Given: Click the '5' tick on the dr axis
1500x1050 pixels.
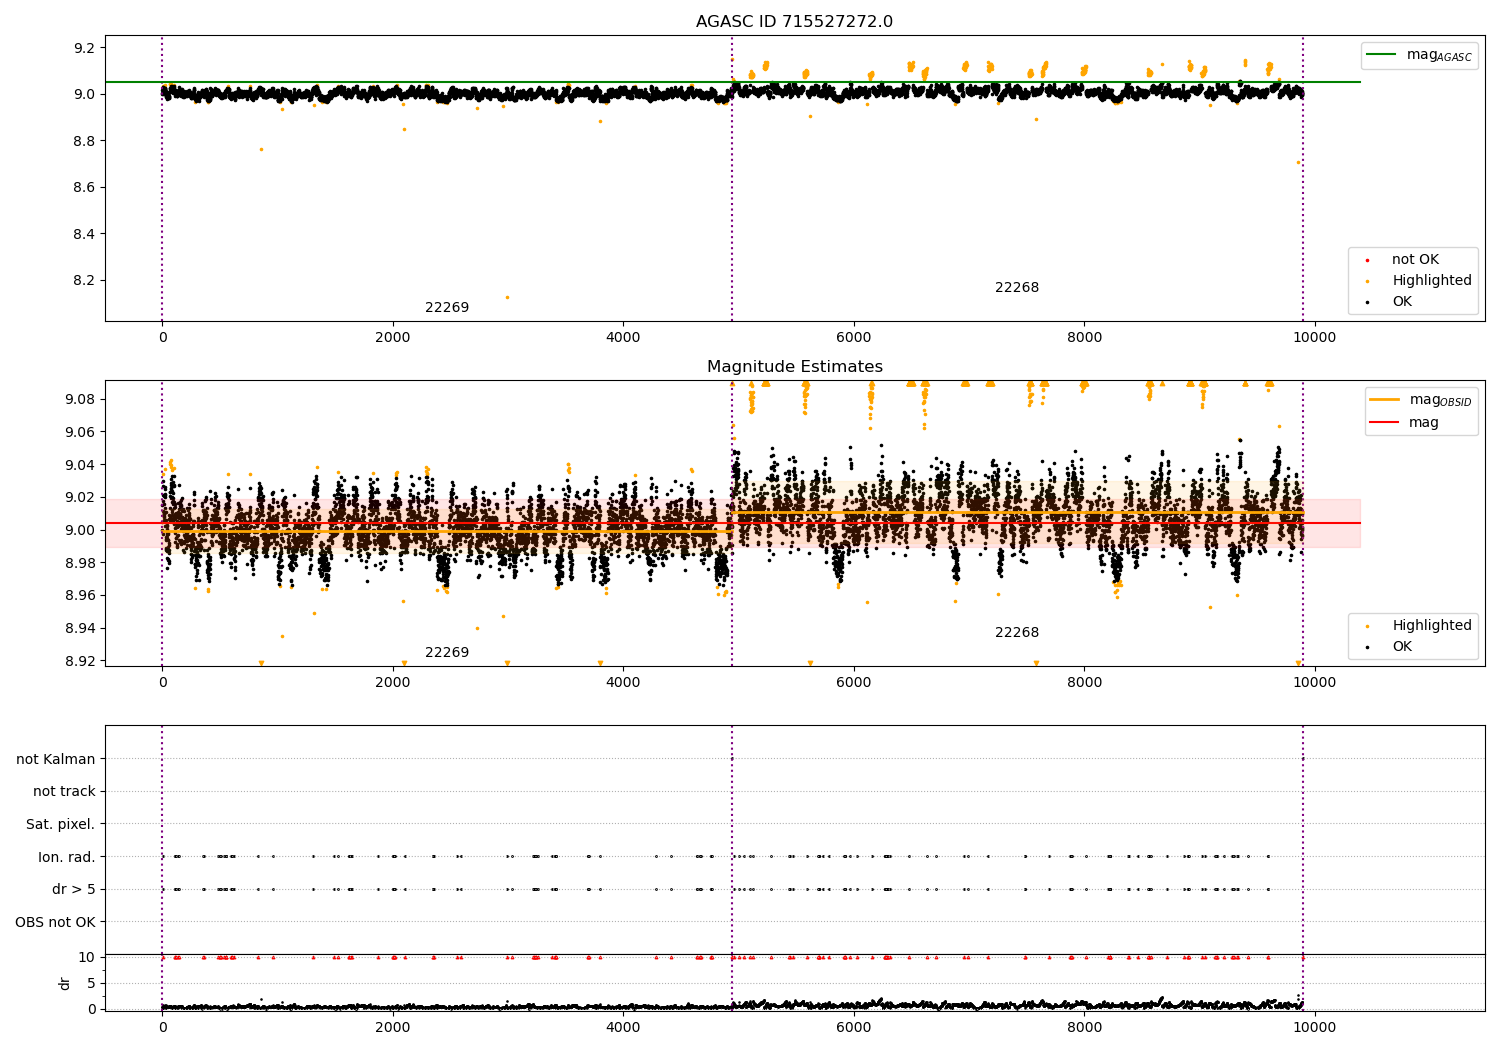Looking at the screenshot, I should click(91, 984).
